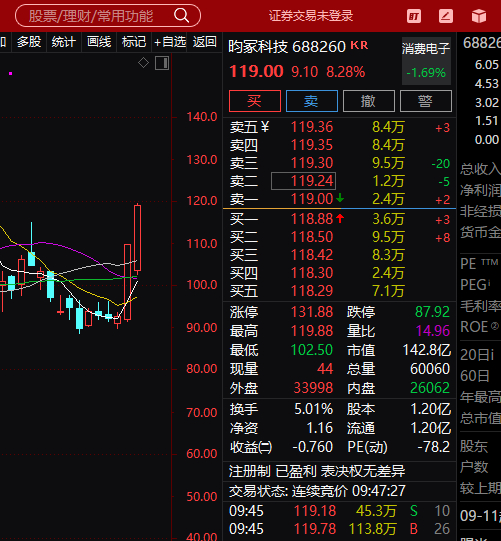501x541 pixels.
Task: Select the 买三 price 118.42
Action: tap(312, 255)
